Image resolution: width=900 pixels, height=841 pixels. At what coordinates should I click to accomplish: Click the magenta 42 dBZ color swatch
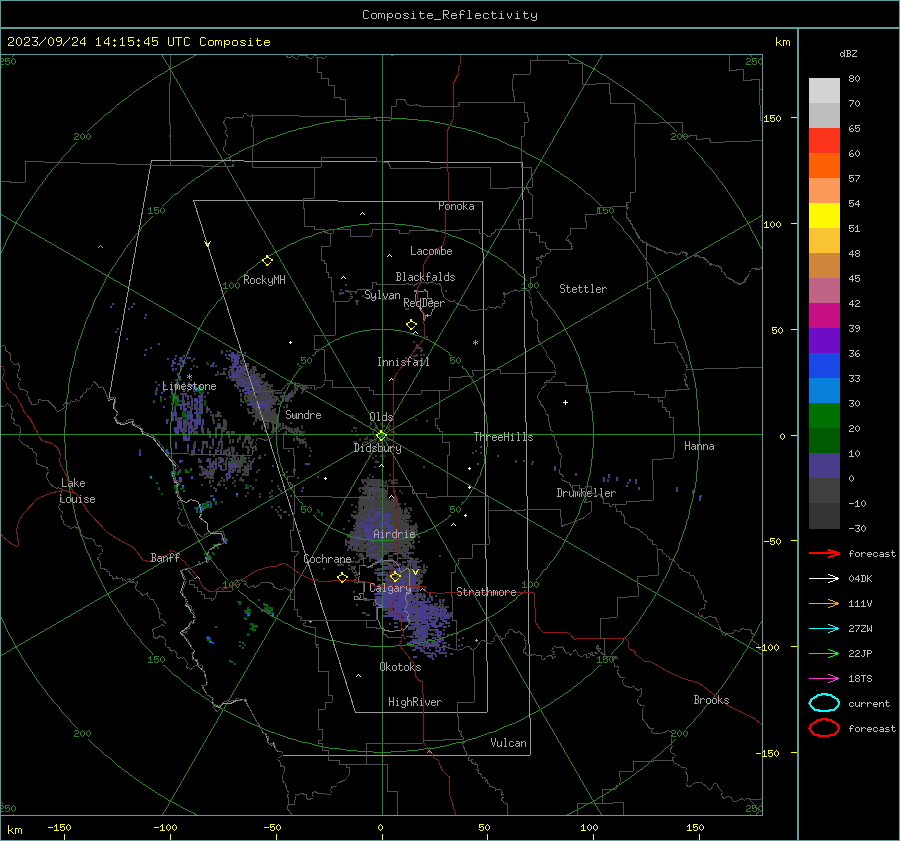point(824,315)
